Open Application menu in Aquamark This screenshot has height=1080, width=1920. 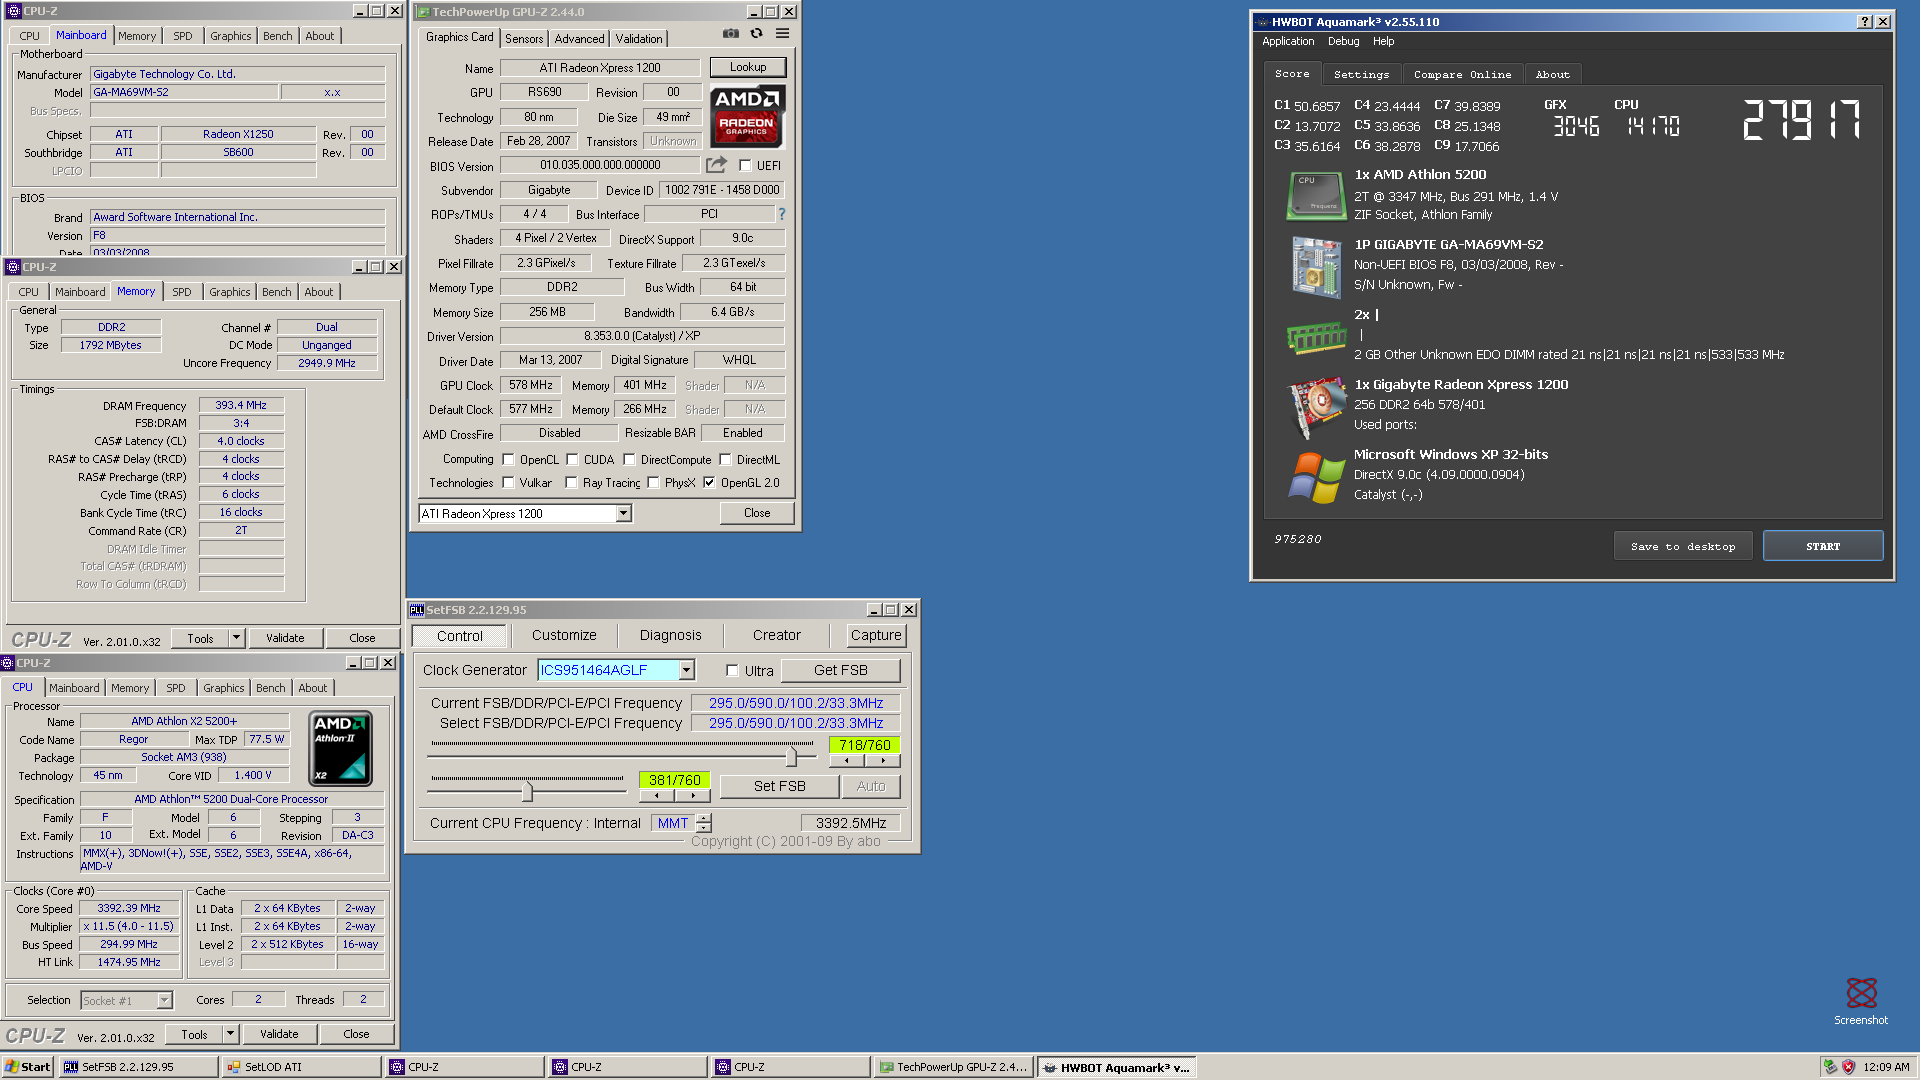click(1288, 41)
